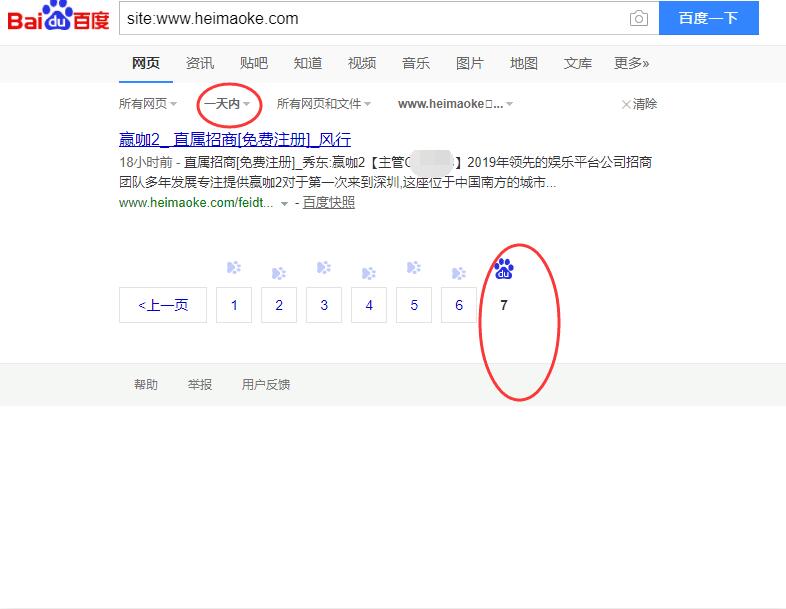Expand 所有网页和文件 file type dropdown

[x=323, y=104]
